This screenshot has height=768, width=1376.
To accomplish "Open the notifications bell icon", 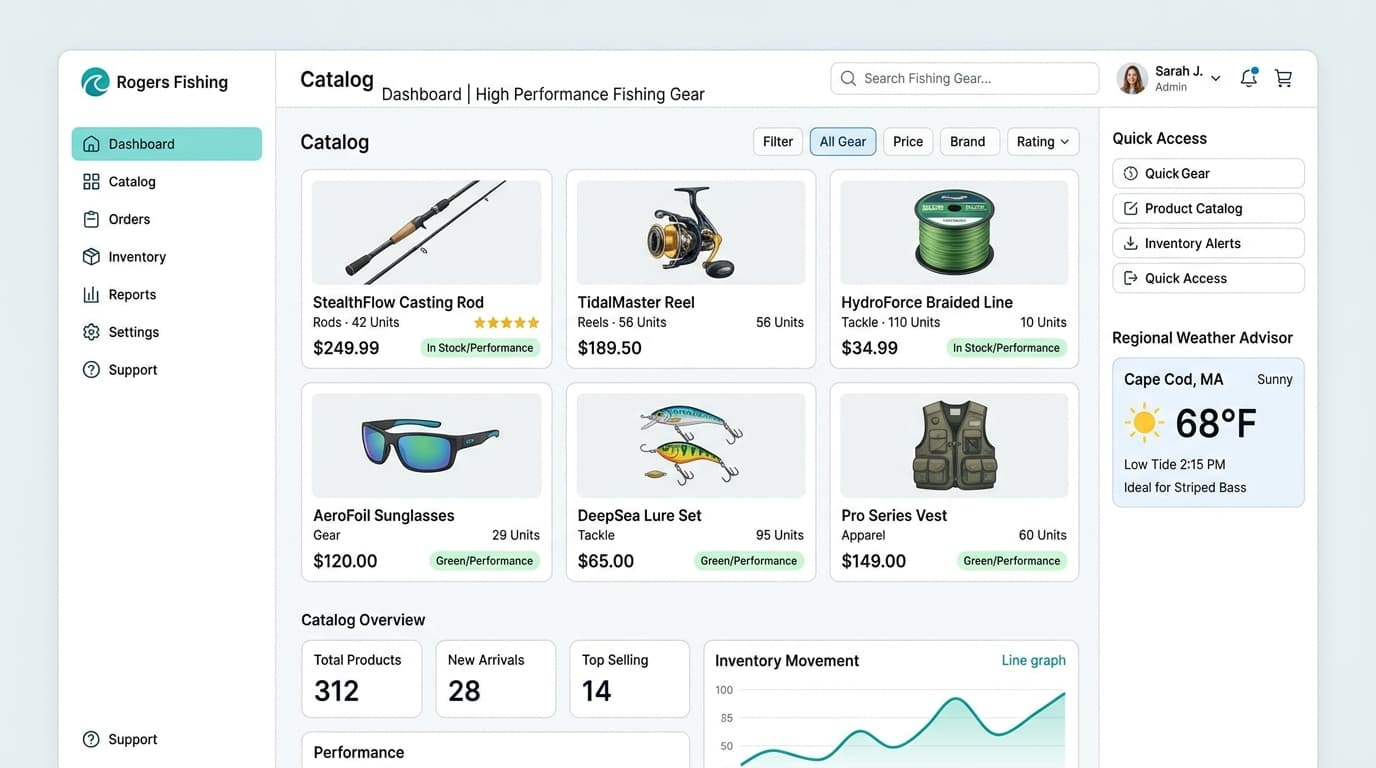I will click(1248, 78).
